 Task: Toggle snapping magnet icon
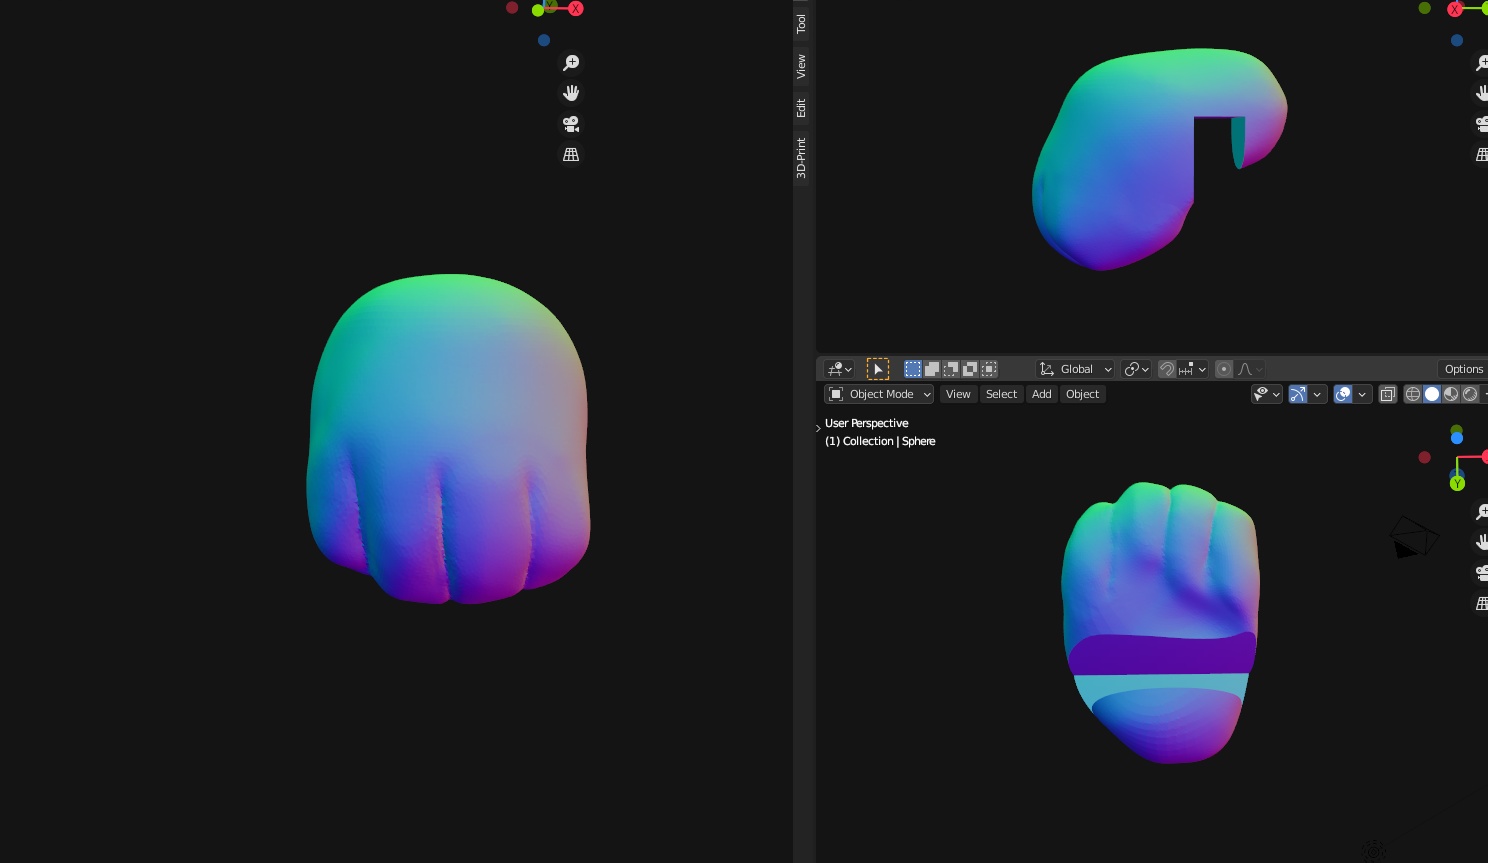click(x=1167, y=369)
